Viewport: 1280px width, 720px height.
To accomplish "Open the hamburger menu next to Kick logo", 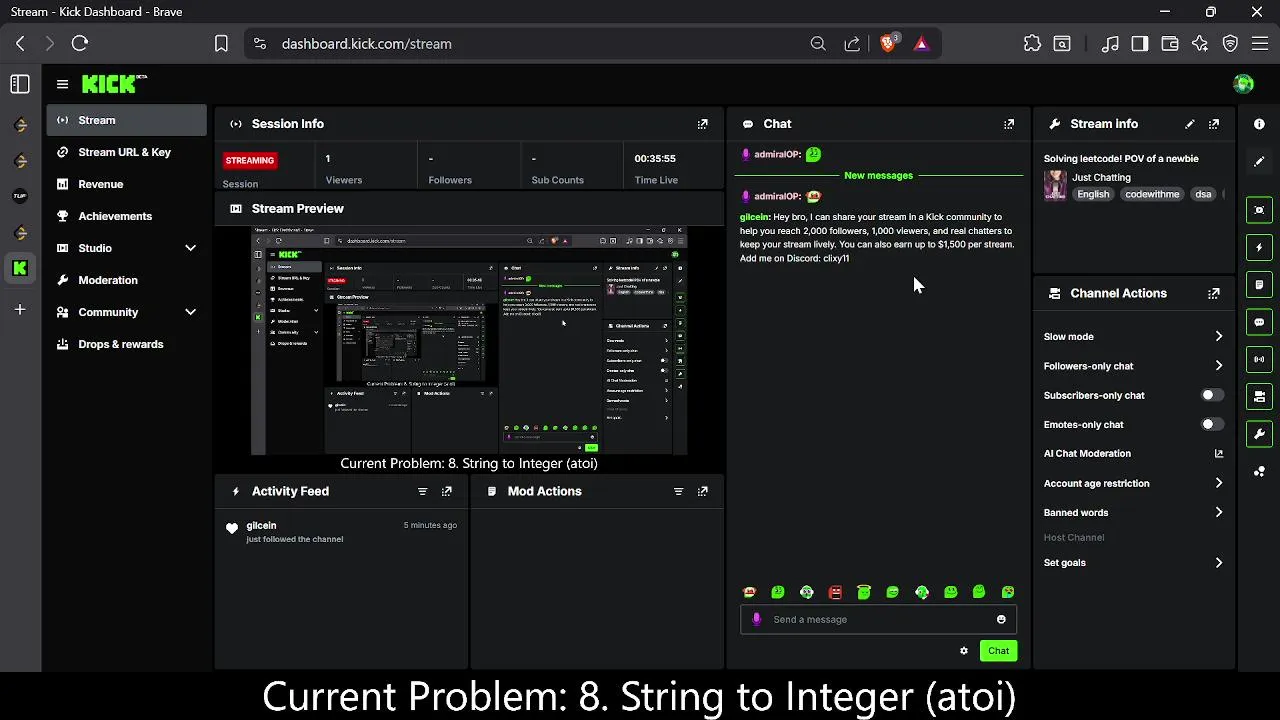I will [x=62, y=84].
